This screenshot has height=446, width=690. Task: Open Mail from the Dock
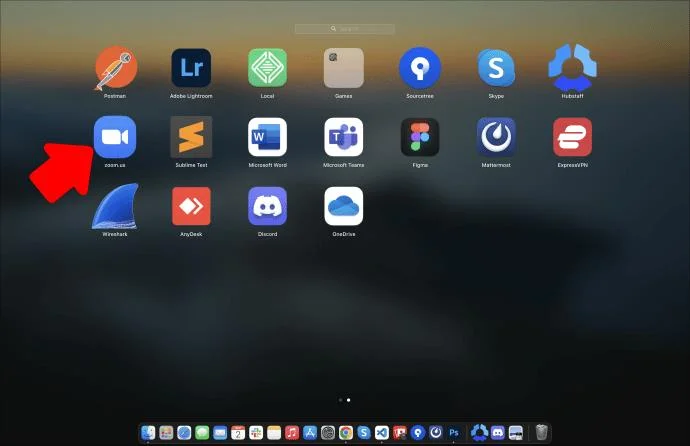220,433
